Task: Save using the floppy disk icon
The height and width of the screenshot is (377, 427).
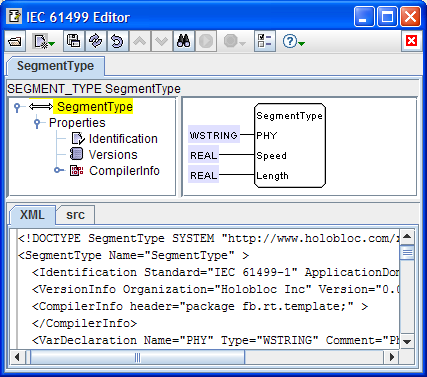Action: [74, 41]
